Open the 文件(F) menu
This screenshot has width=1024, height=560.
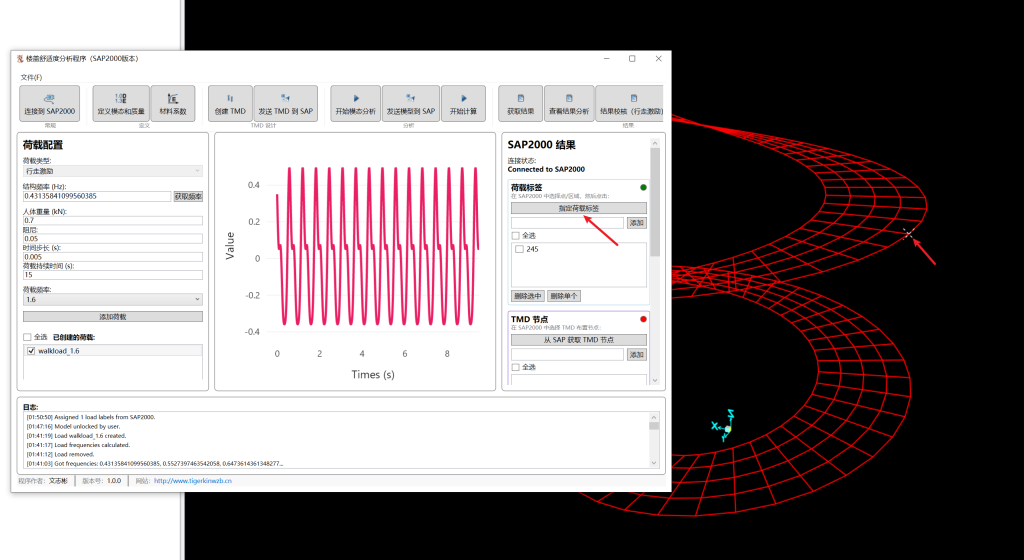click(x=32, y=77)
